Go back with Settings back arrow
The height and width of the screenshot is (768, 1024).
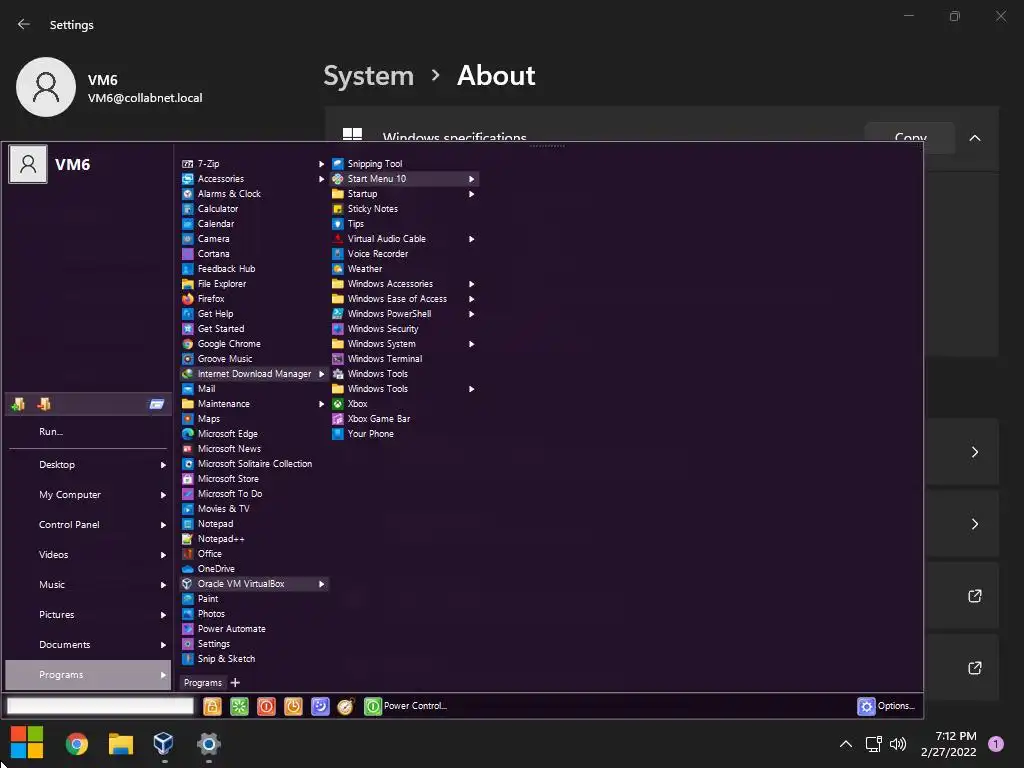[24, 24]
